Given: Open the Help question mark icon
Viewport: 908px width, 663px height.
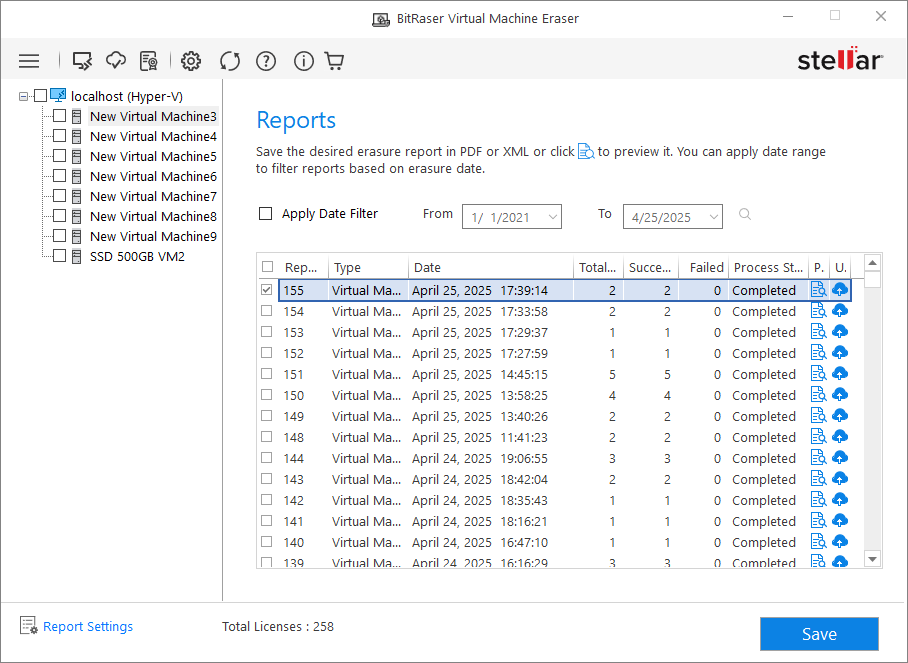Looking at the screenshot, I should tap(266, 61).
